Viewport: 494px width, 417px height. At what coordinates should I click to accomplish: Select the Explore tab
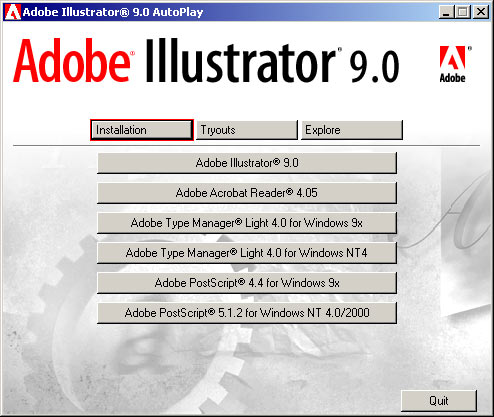(x=352, y=130)
